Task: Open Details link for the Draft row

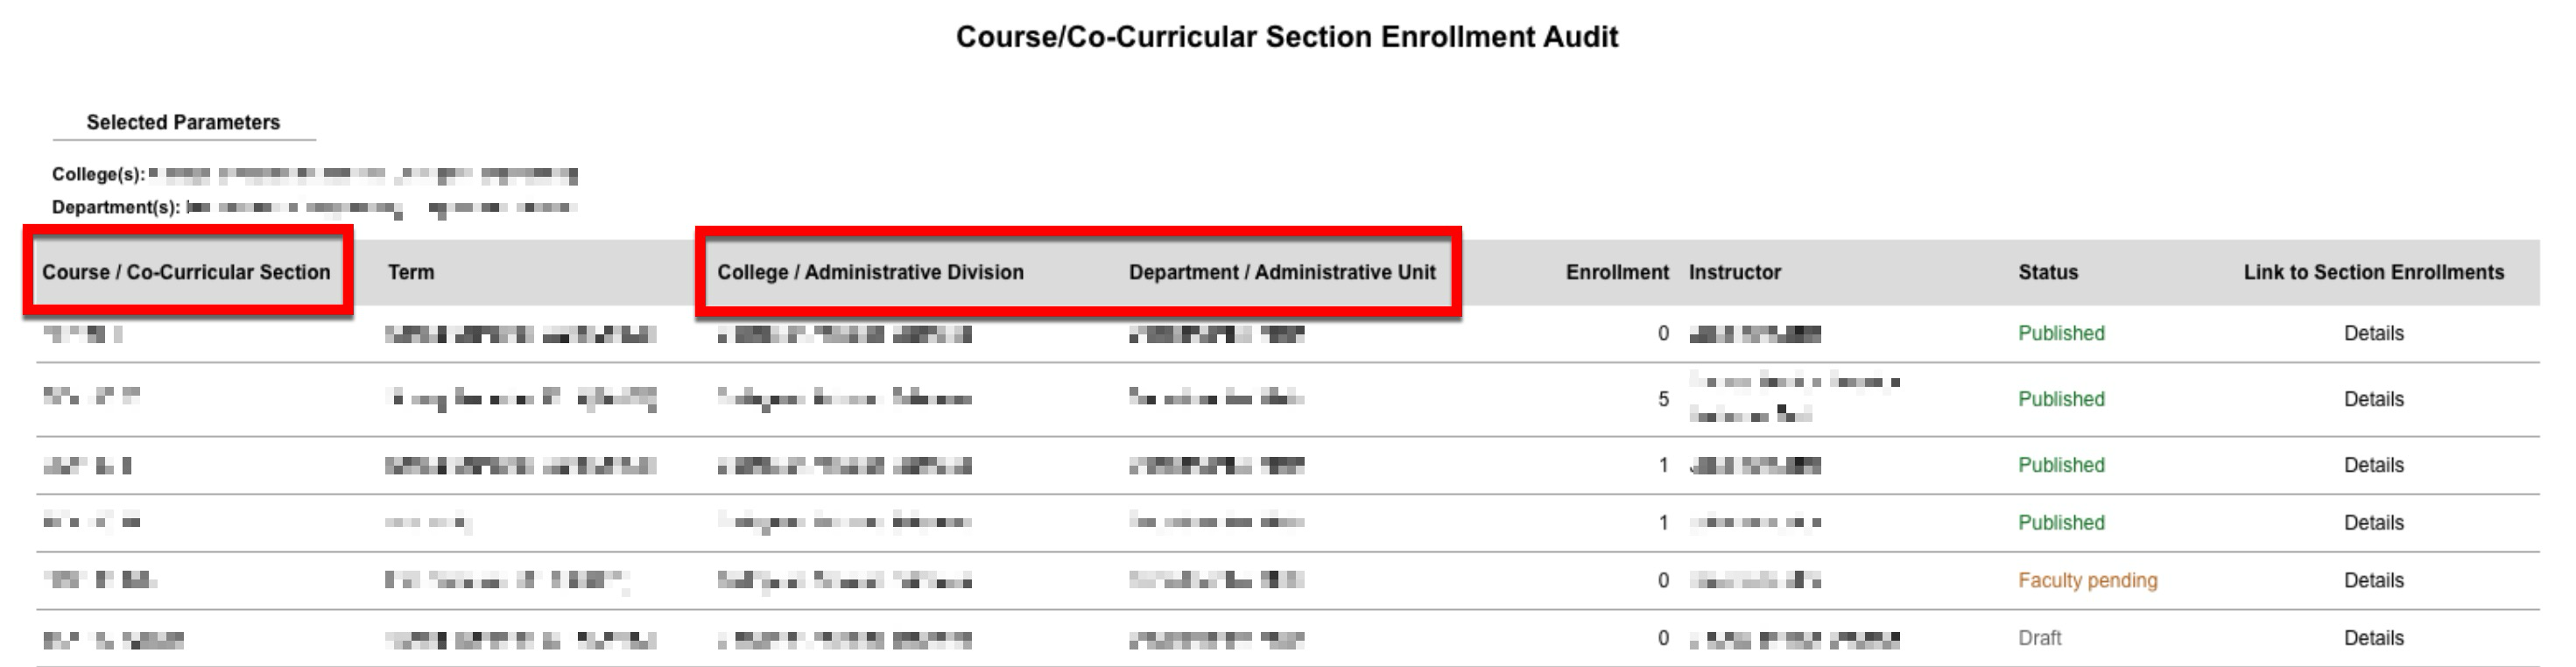Action: pos(2373,638)
